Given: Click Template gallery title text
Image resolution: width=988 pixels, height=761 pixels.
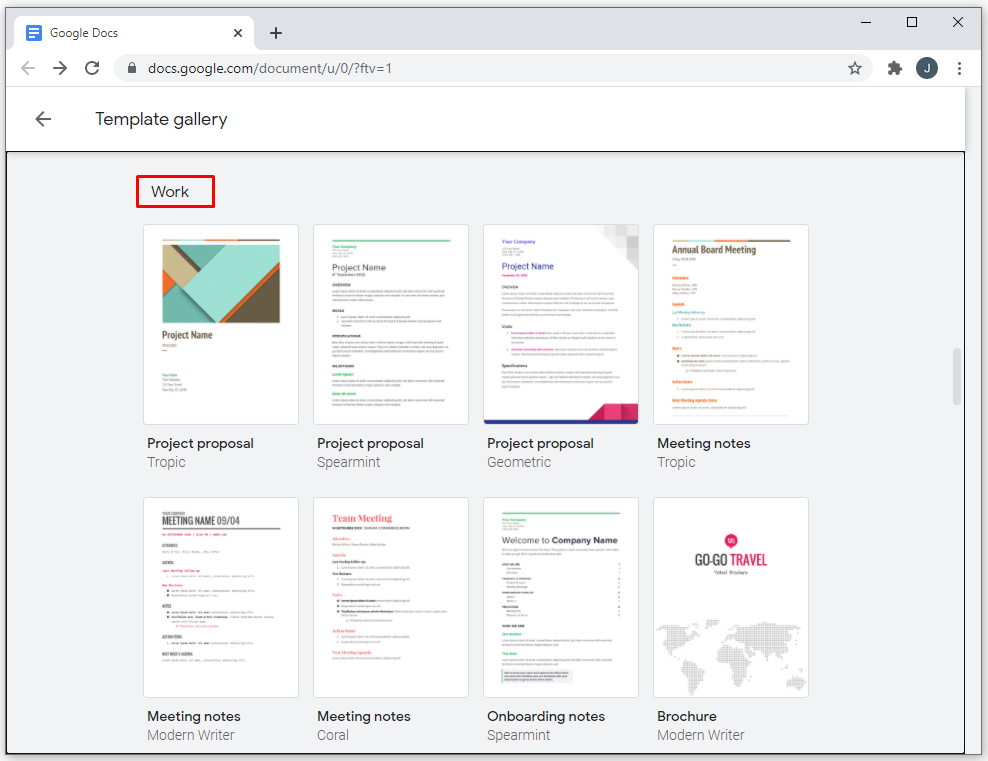Looking at the screenshot, I should [x=161, y=119].
